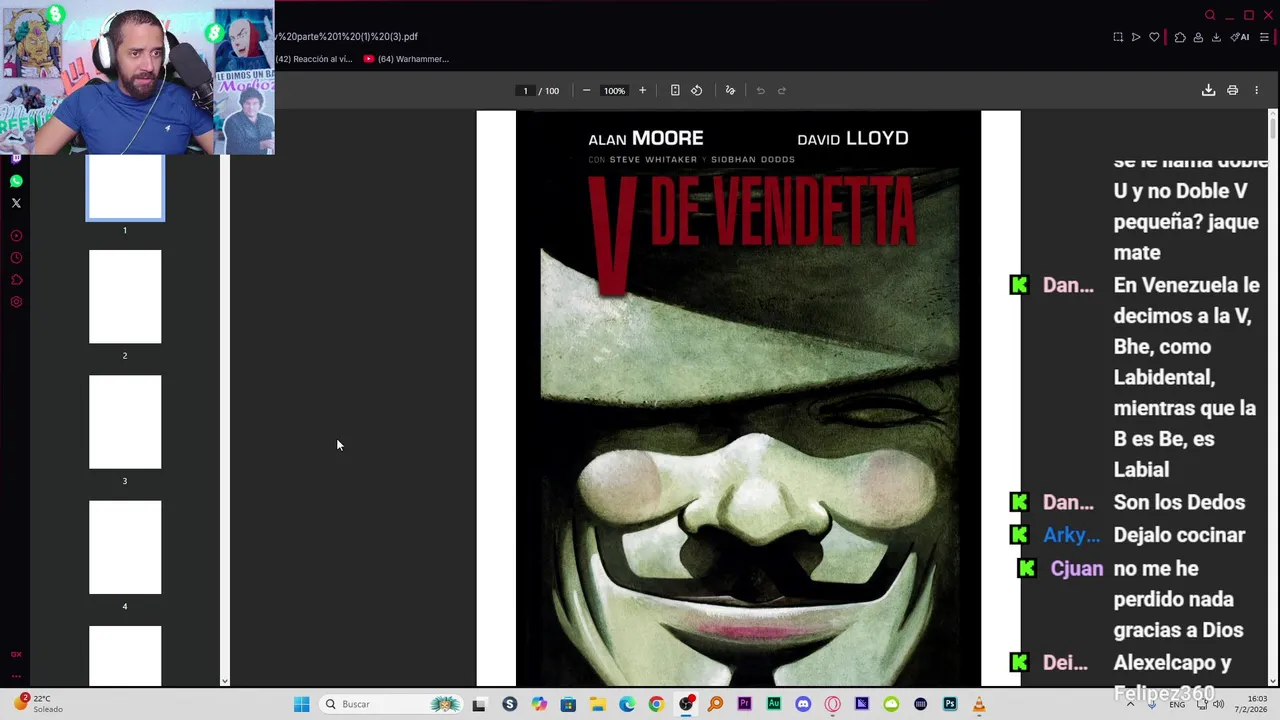
Task: Open Microsoft Edge from the taskbar
Action: click(627, 704)
